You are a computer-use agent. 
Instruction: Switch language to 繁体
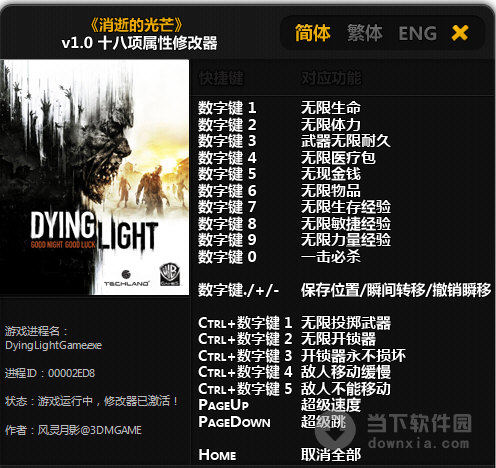pyautogui.click(x=365, y=33)
